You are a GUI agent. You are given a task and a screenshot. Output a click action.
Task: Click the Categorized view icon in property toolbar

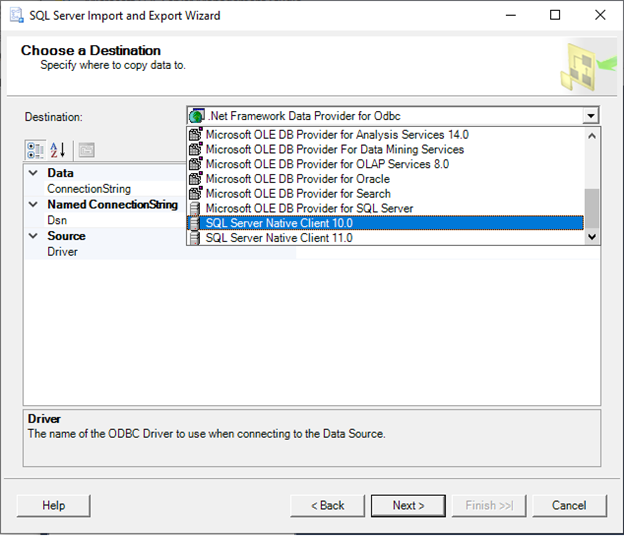pos(35,150)
